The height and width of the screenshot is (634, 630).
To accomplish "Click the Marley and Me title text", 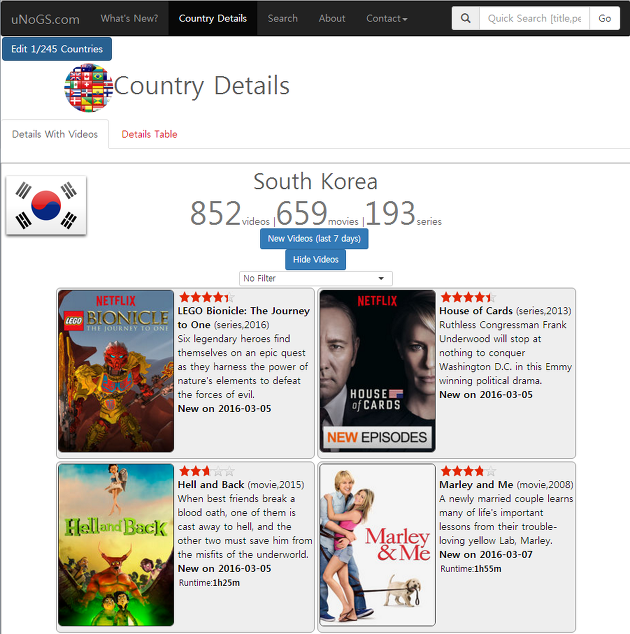I will 476,484.
